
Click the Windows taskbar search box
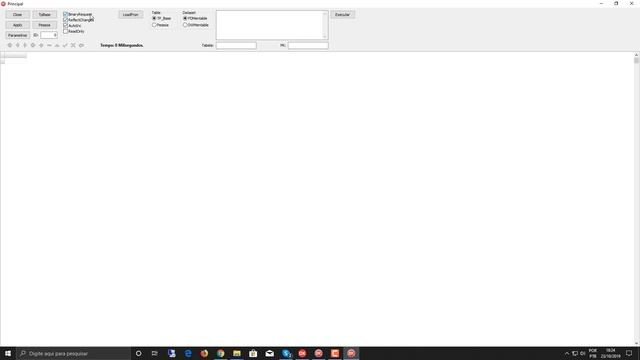click(73, 353)
